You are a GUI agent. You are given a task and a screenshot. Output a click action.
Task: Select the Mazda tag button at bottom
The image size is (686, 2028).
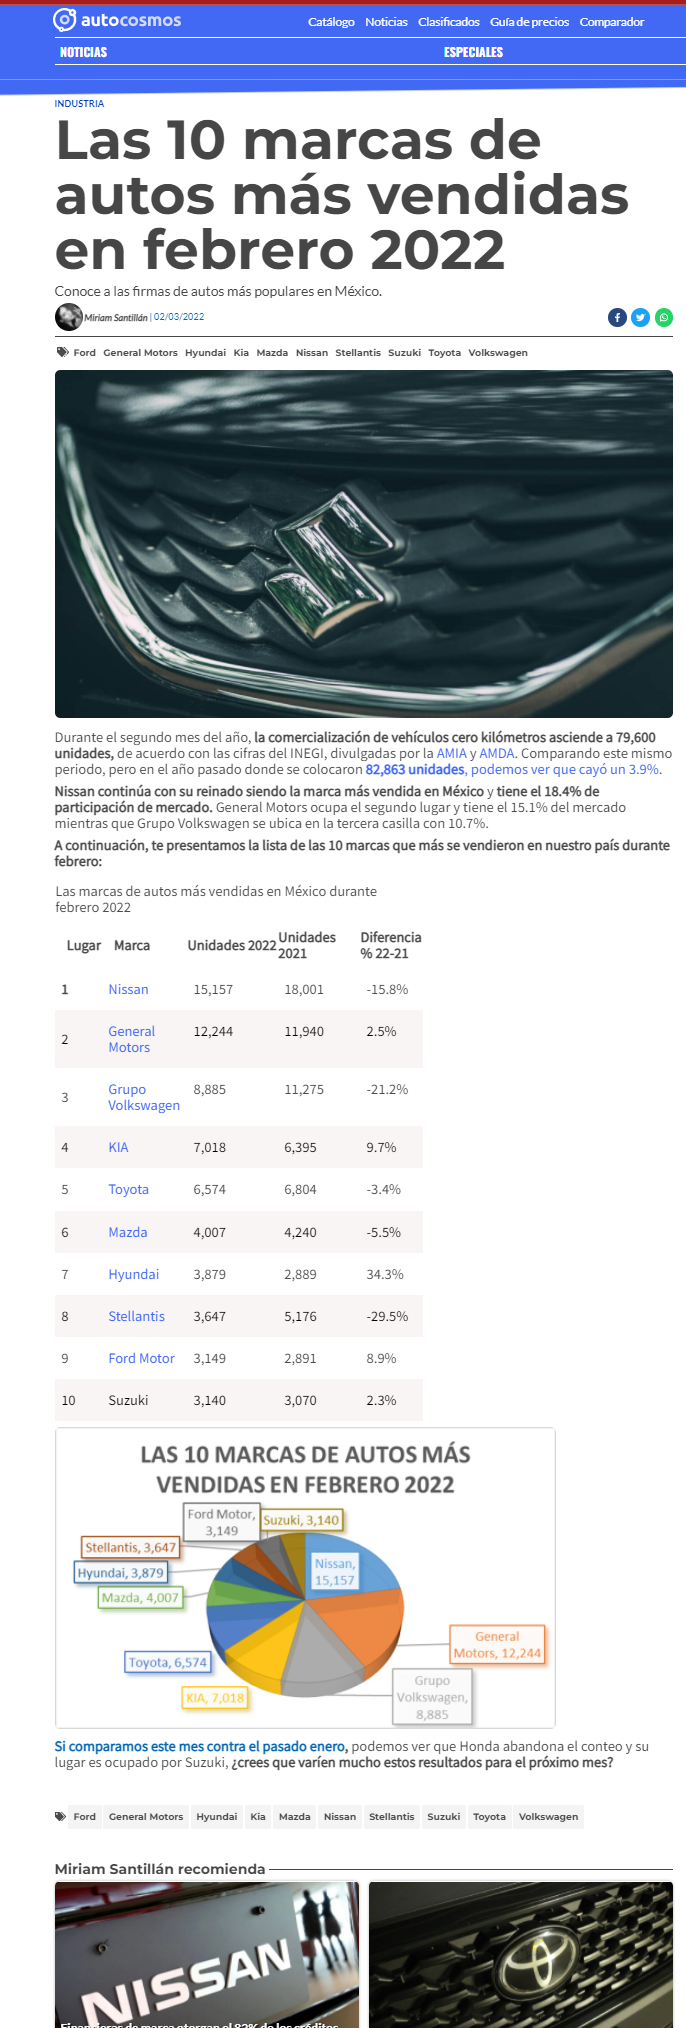click(x=294, y=1816)
